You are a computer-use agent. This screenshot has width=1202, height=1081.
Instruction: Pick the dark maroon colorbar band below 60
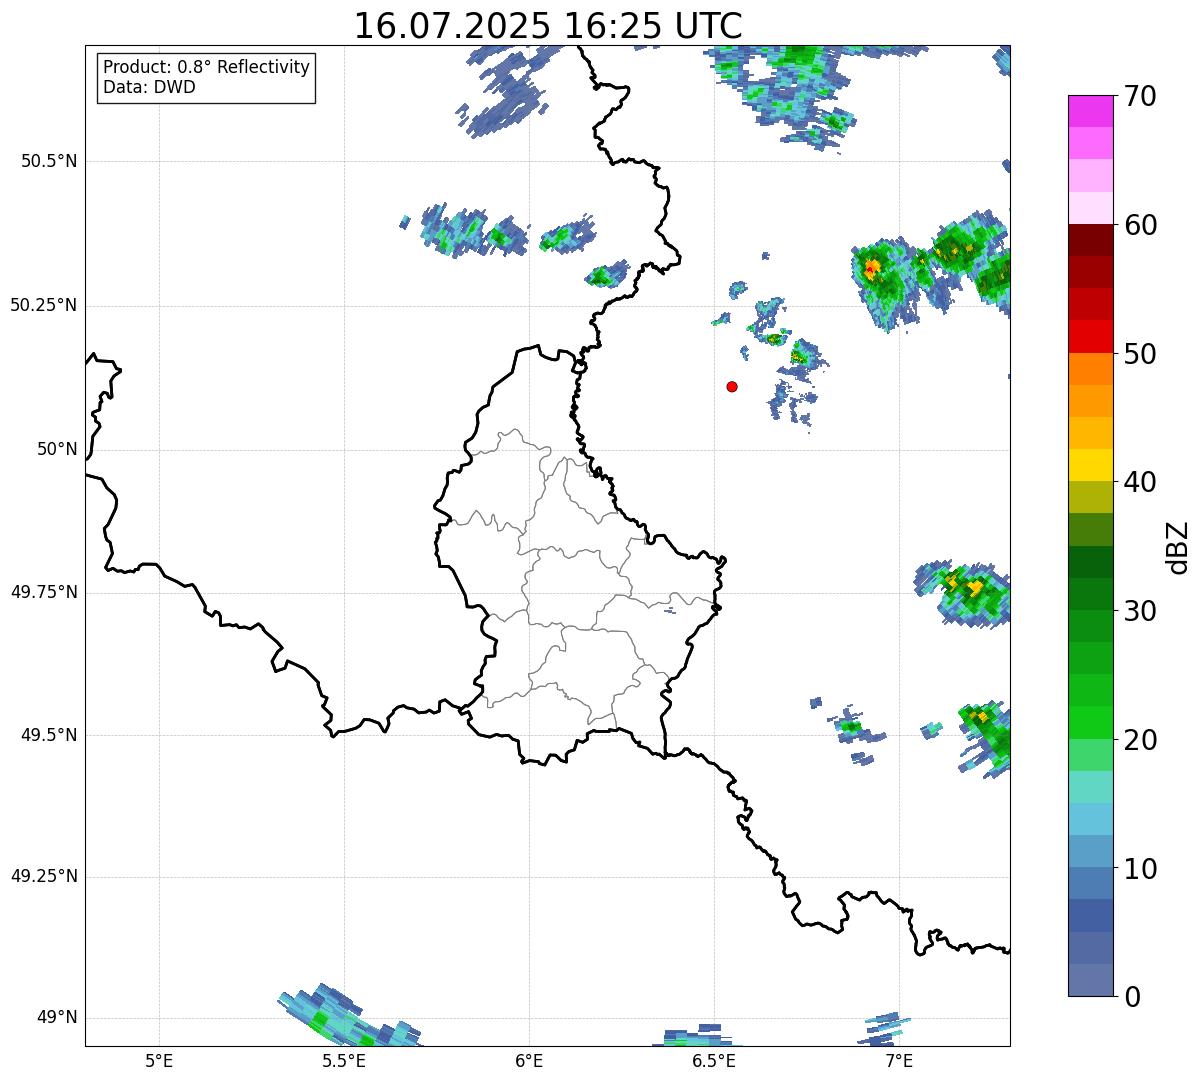pos(1091,241)
